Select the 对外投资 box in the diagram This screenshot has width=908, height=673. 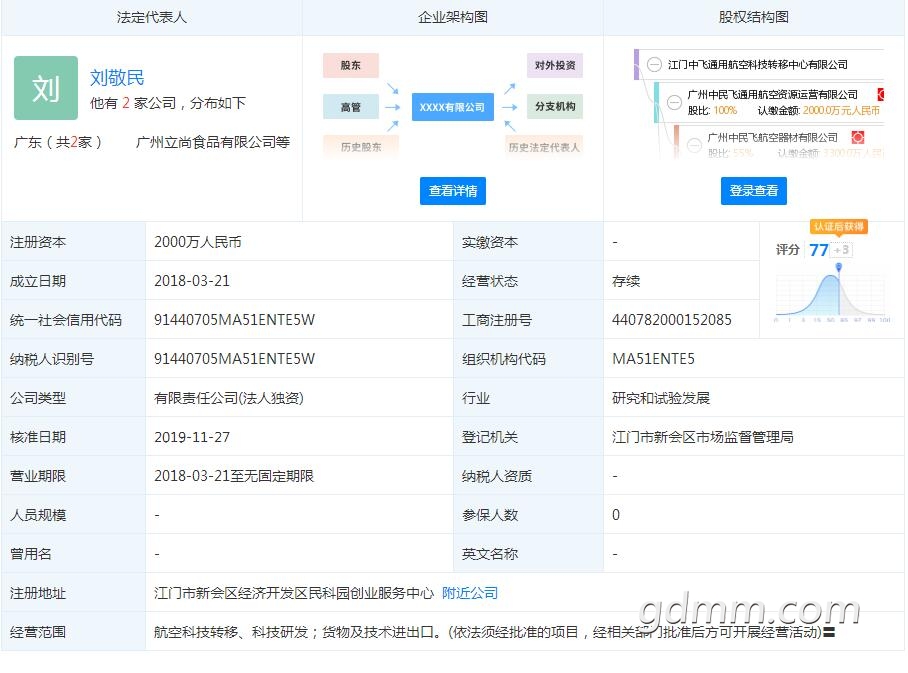point(555,65)
